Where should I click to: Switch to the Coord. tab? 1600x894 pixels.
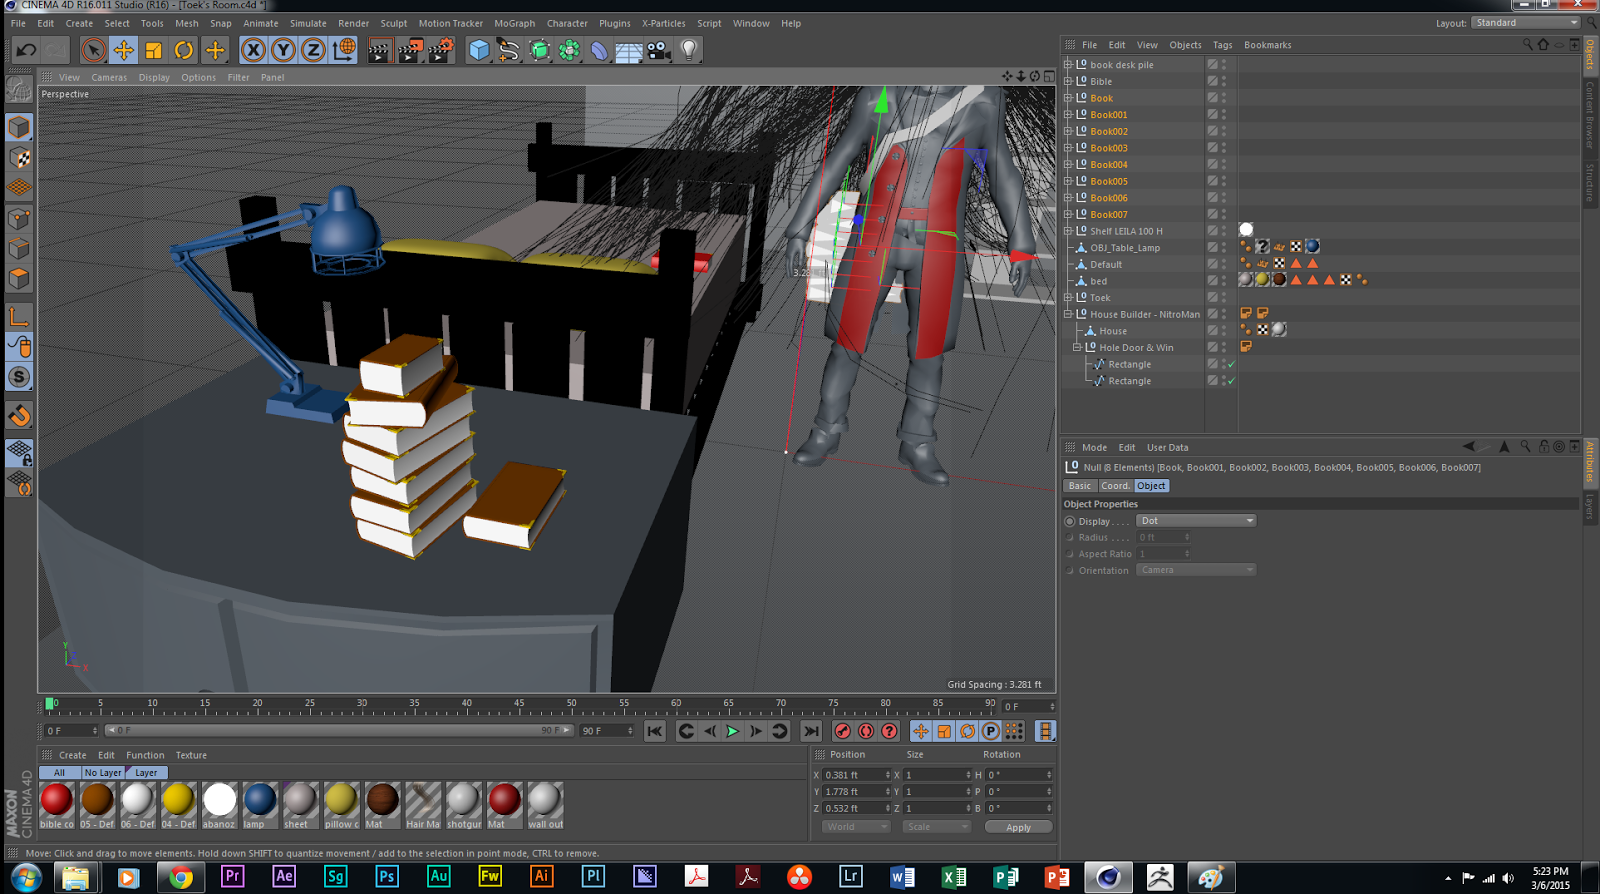1115,486
